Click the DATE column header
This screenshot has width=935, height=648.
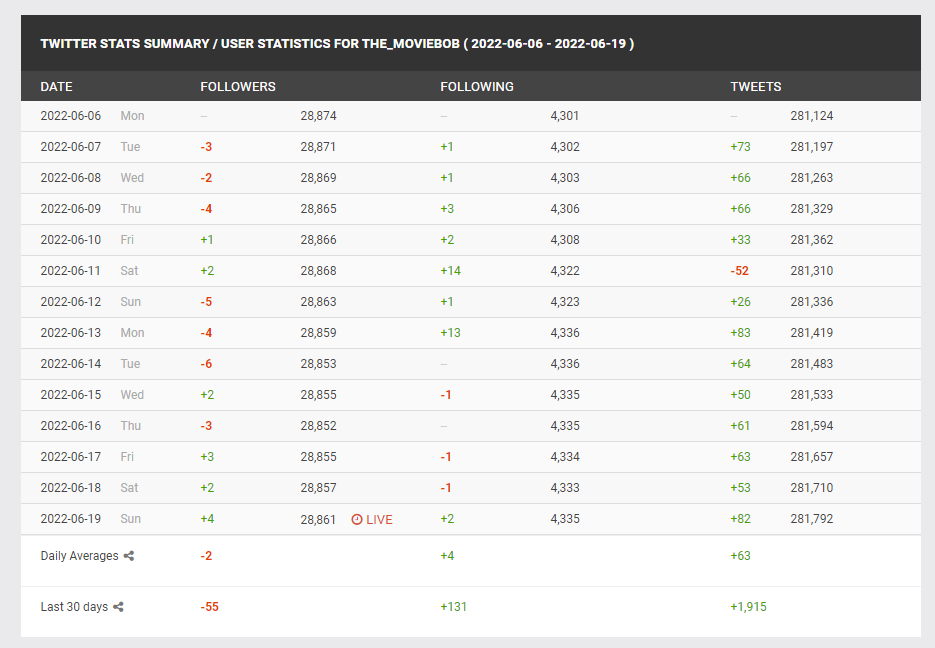tap(57, 87)
